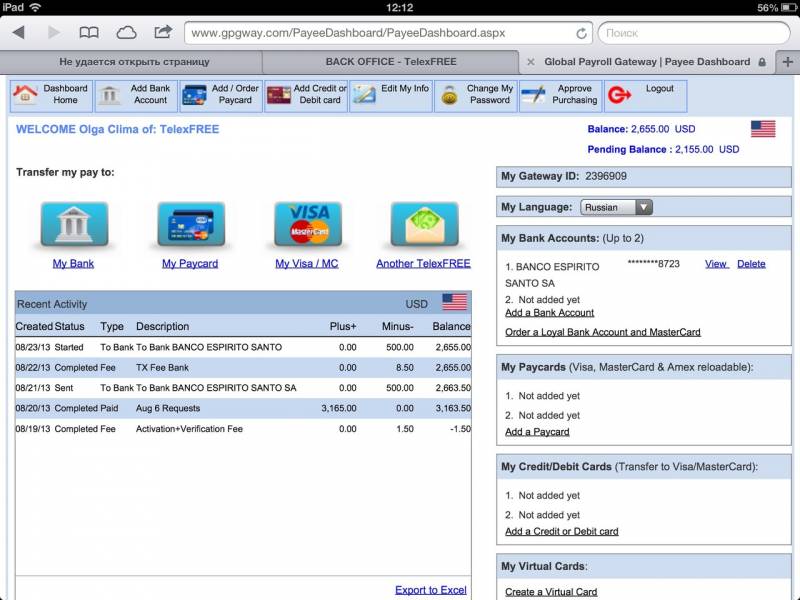Click US flag in Recent Activity header

pyautogui.click(x=454, y=302)
